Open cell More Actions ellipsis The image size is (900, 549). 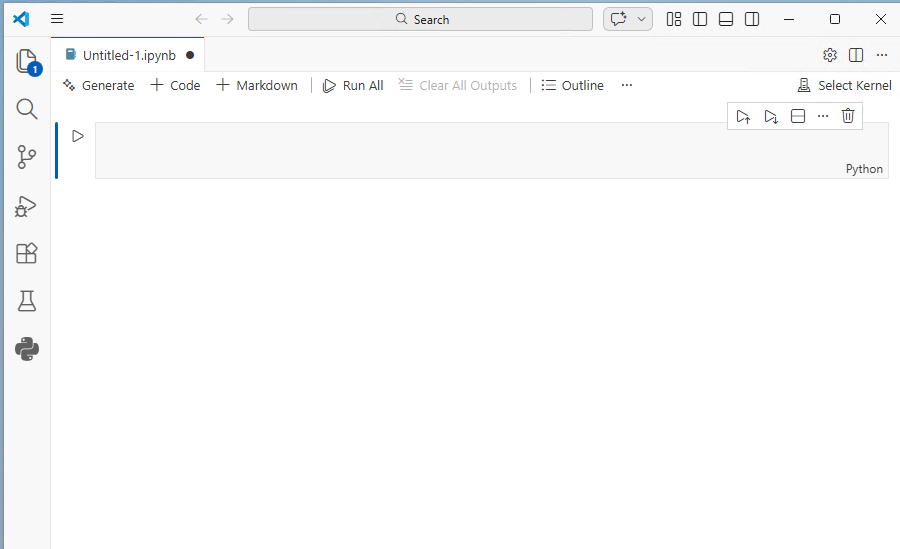click(823, 117)
